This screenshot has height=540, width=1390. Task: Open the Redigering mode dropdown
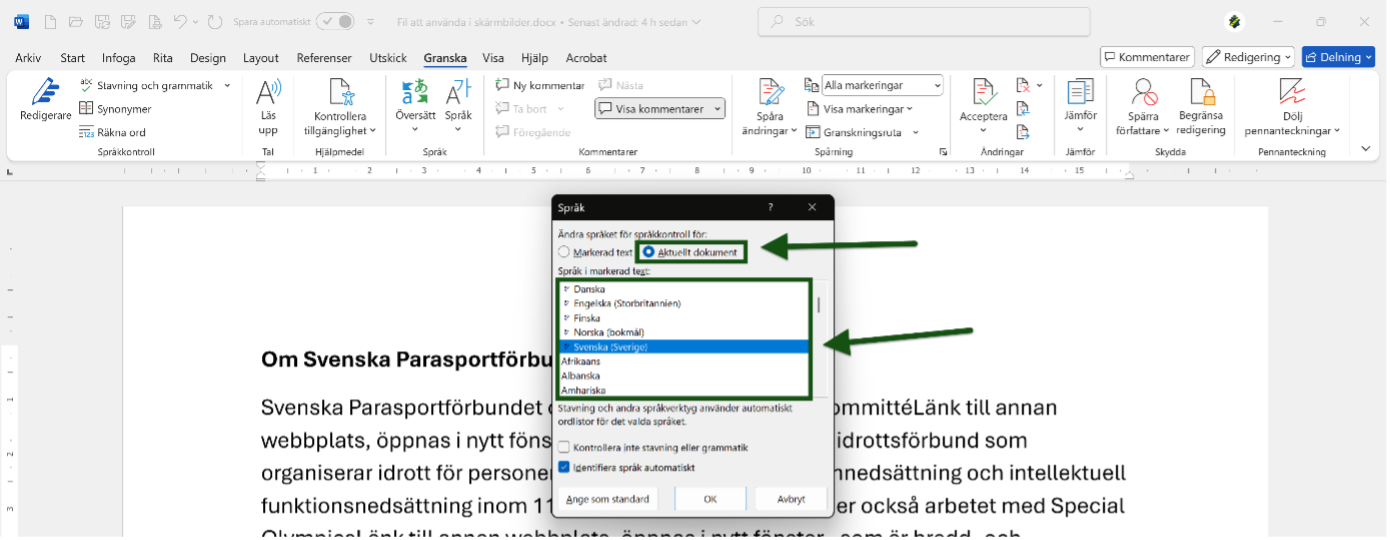pos(1248,57)
